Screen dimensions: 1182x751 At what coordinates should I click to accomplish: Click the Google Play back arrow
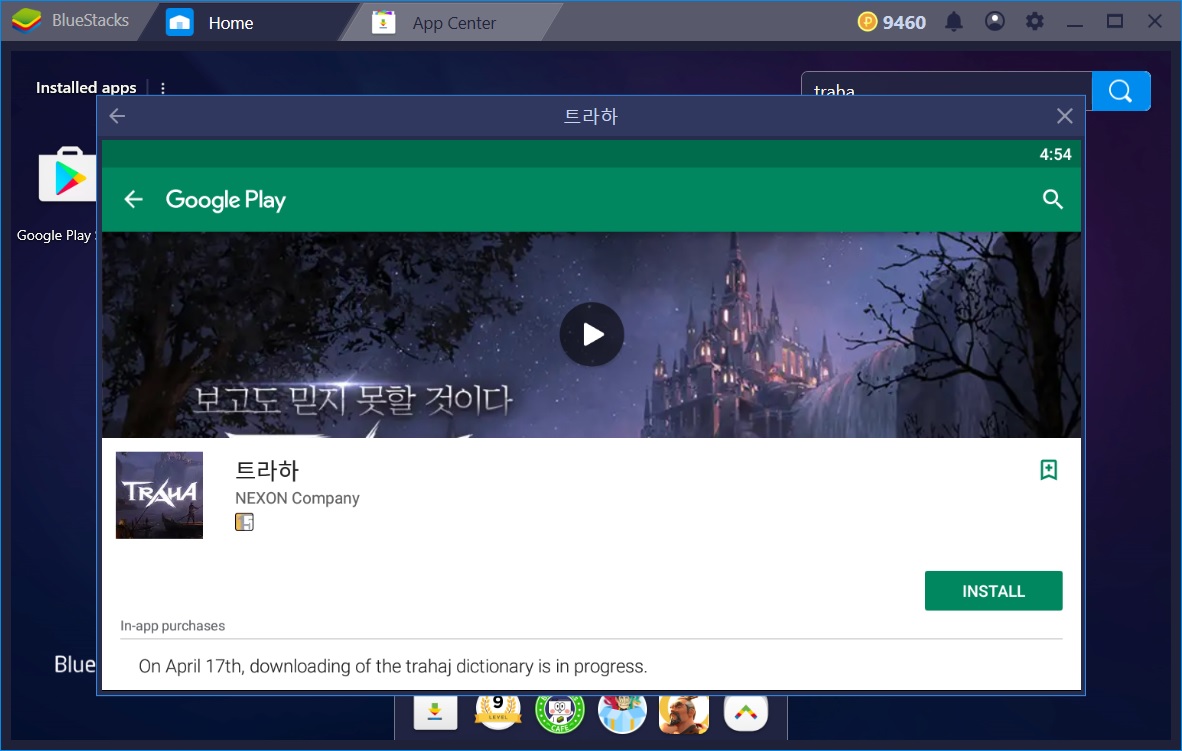[x=133, y=199]
